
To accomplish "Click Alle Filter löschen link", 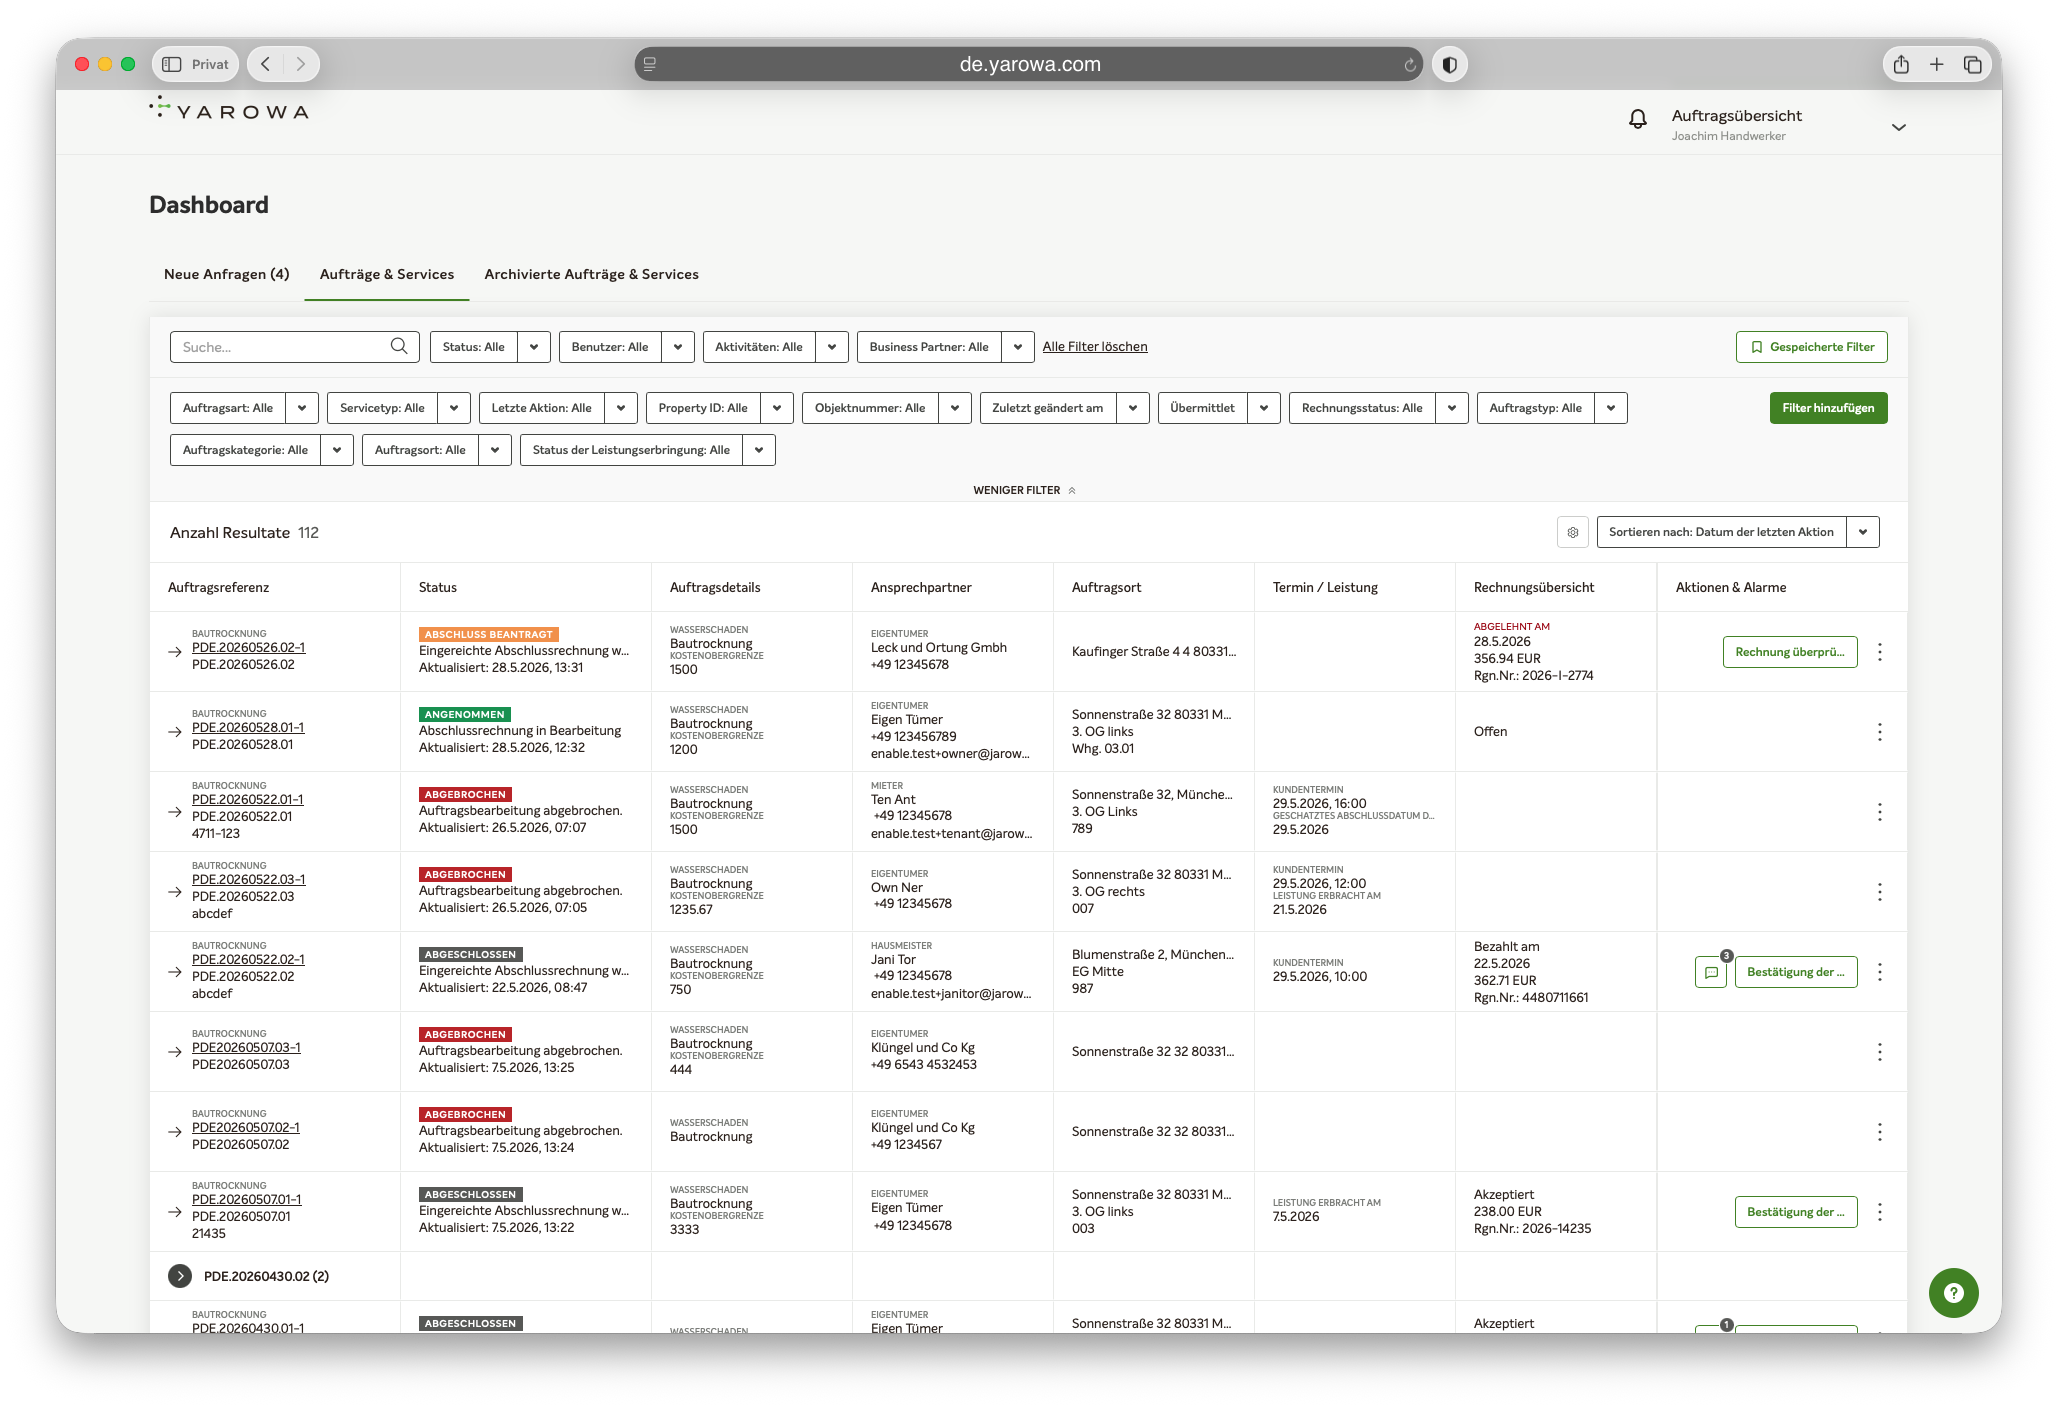I will pos(1095,347).
